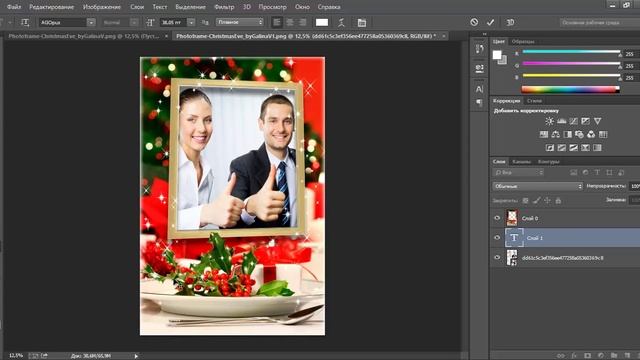Open the Текст menu
Screen dimensions: 640x360
click(160, 7)
